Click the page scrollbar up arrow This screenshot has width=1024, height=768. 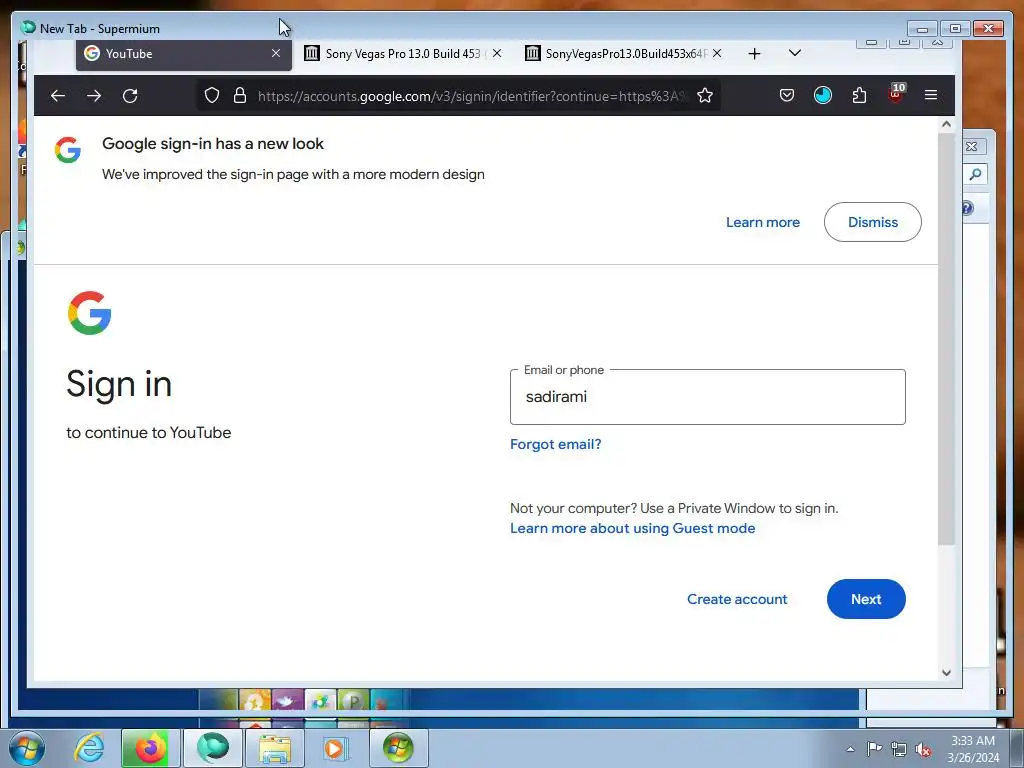pyautogui.click(x=946, y=124)
